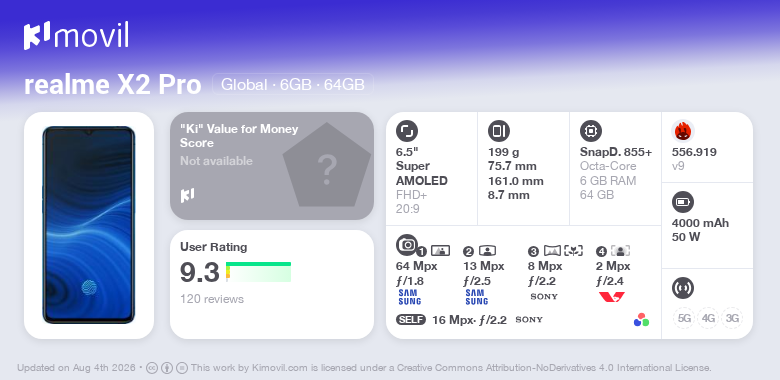This screenshot has width=780, height=380.
Task: Click the color filter dots icon
Action: click(641, 320)
